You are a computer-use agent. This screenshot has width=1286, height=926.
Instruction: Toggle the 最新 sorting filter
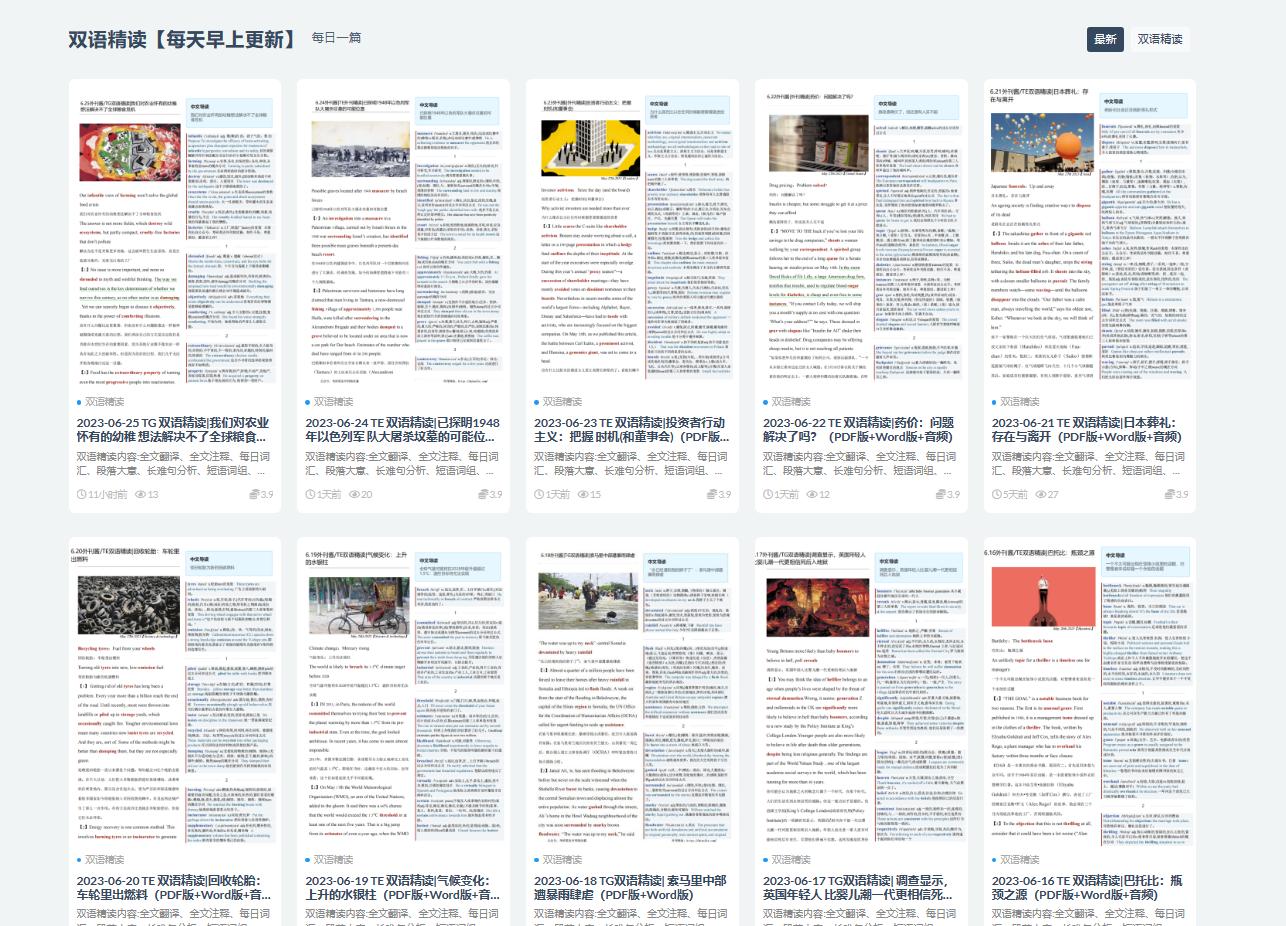click(x=1103, y=40)
